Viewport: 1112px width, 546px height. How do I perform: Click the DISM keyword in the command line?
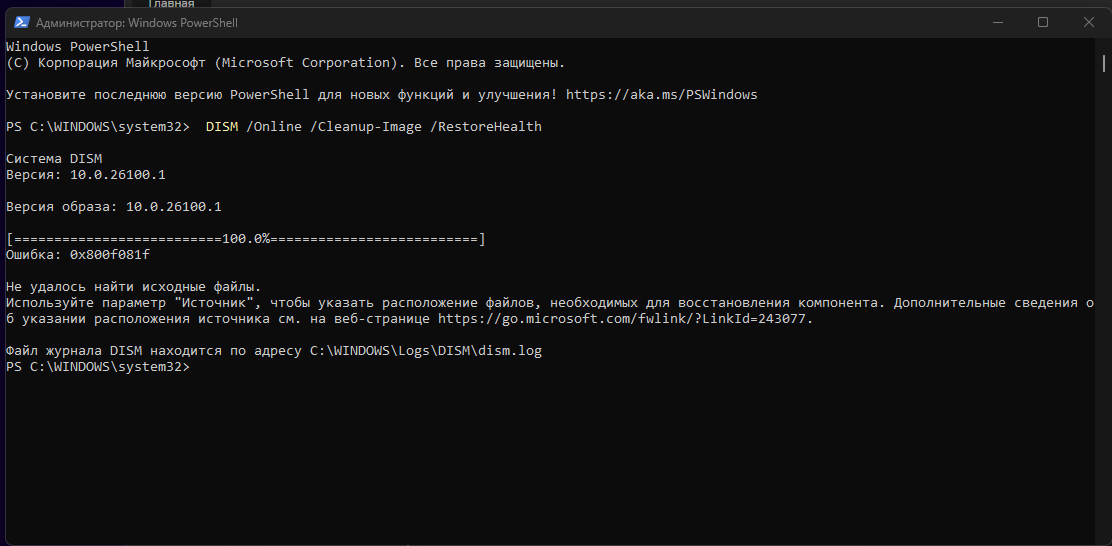point(222,127)
